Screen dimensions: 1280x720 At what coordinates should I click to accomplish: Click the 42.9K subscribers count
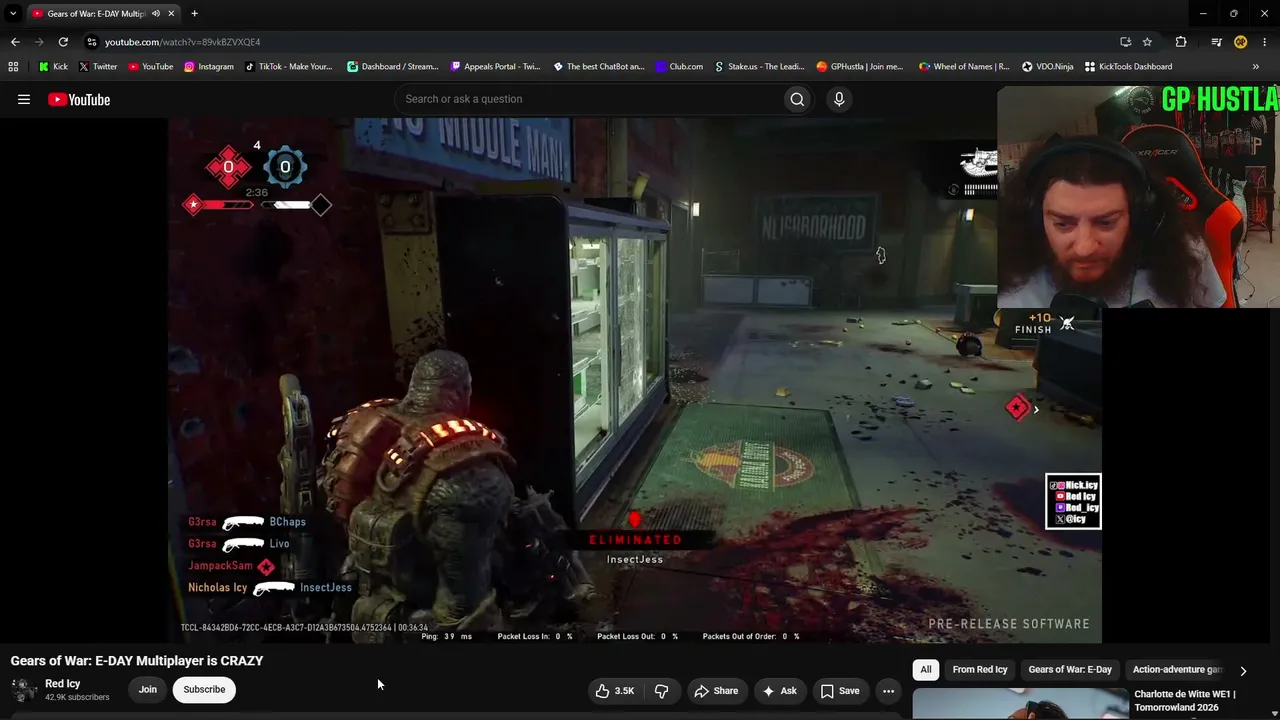(77, 697)
